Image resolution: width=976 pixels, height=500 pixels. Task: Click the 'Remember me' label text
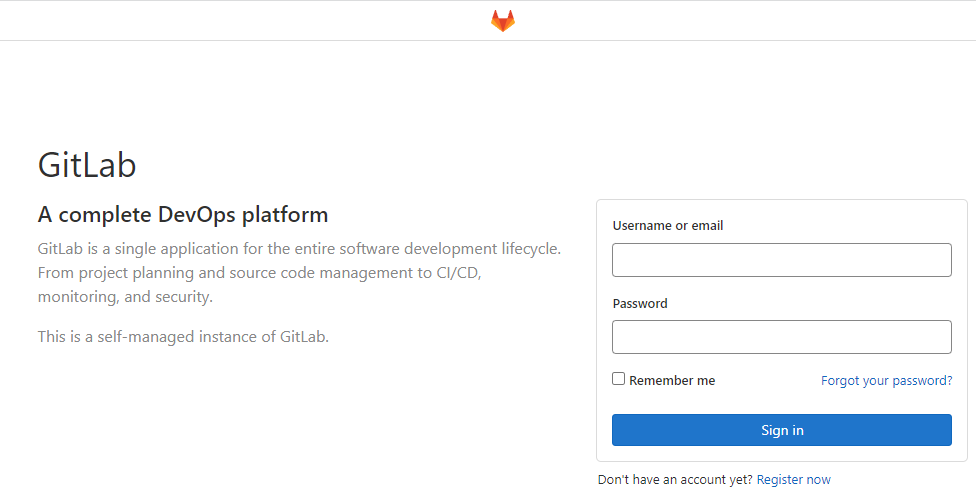click(x=672, y=380)
